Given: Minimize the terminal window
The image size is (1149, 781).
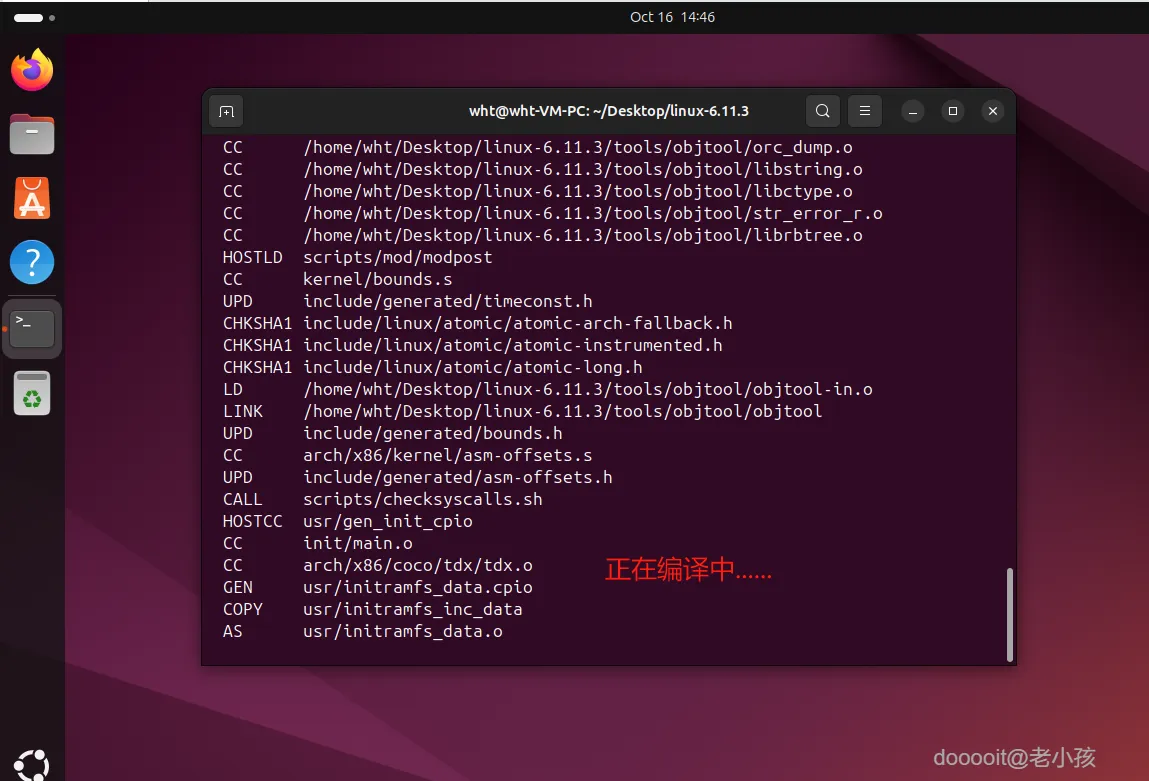Looking at the screenshot, I should click(x=912, y=111).
